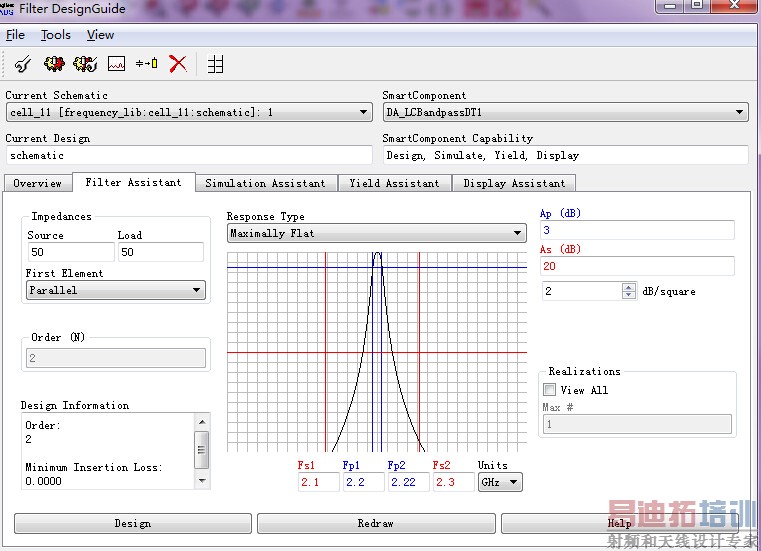Click the filter response plot

(x=377, y=352)
